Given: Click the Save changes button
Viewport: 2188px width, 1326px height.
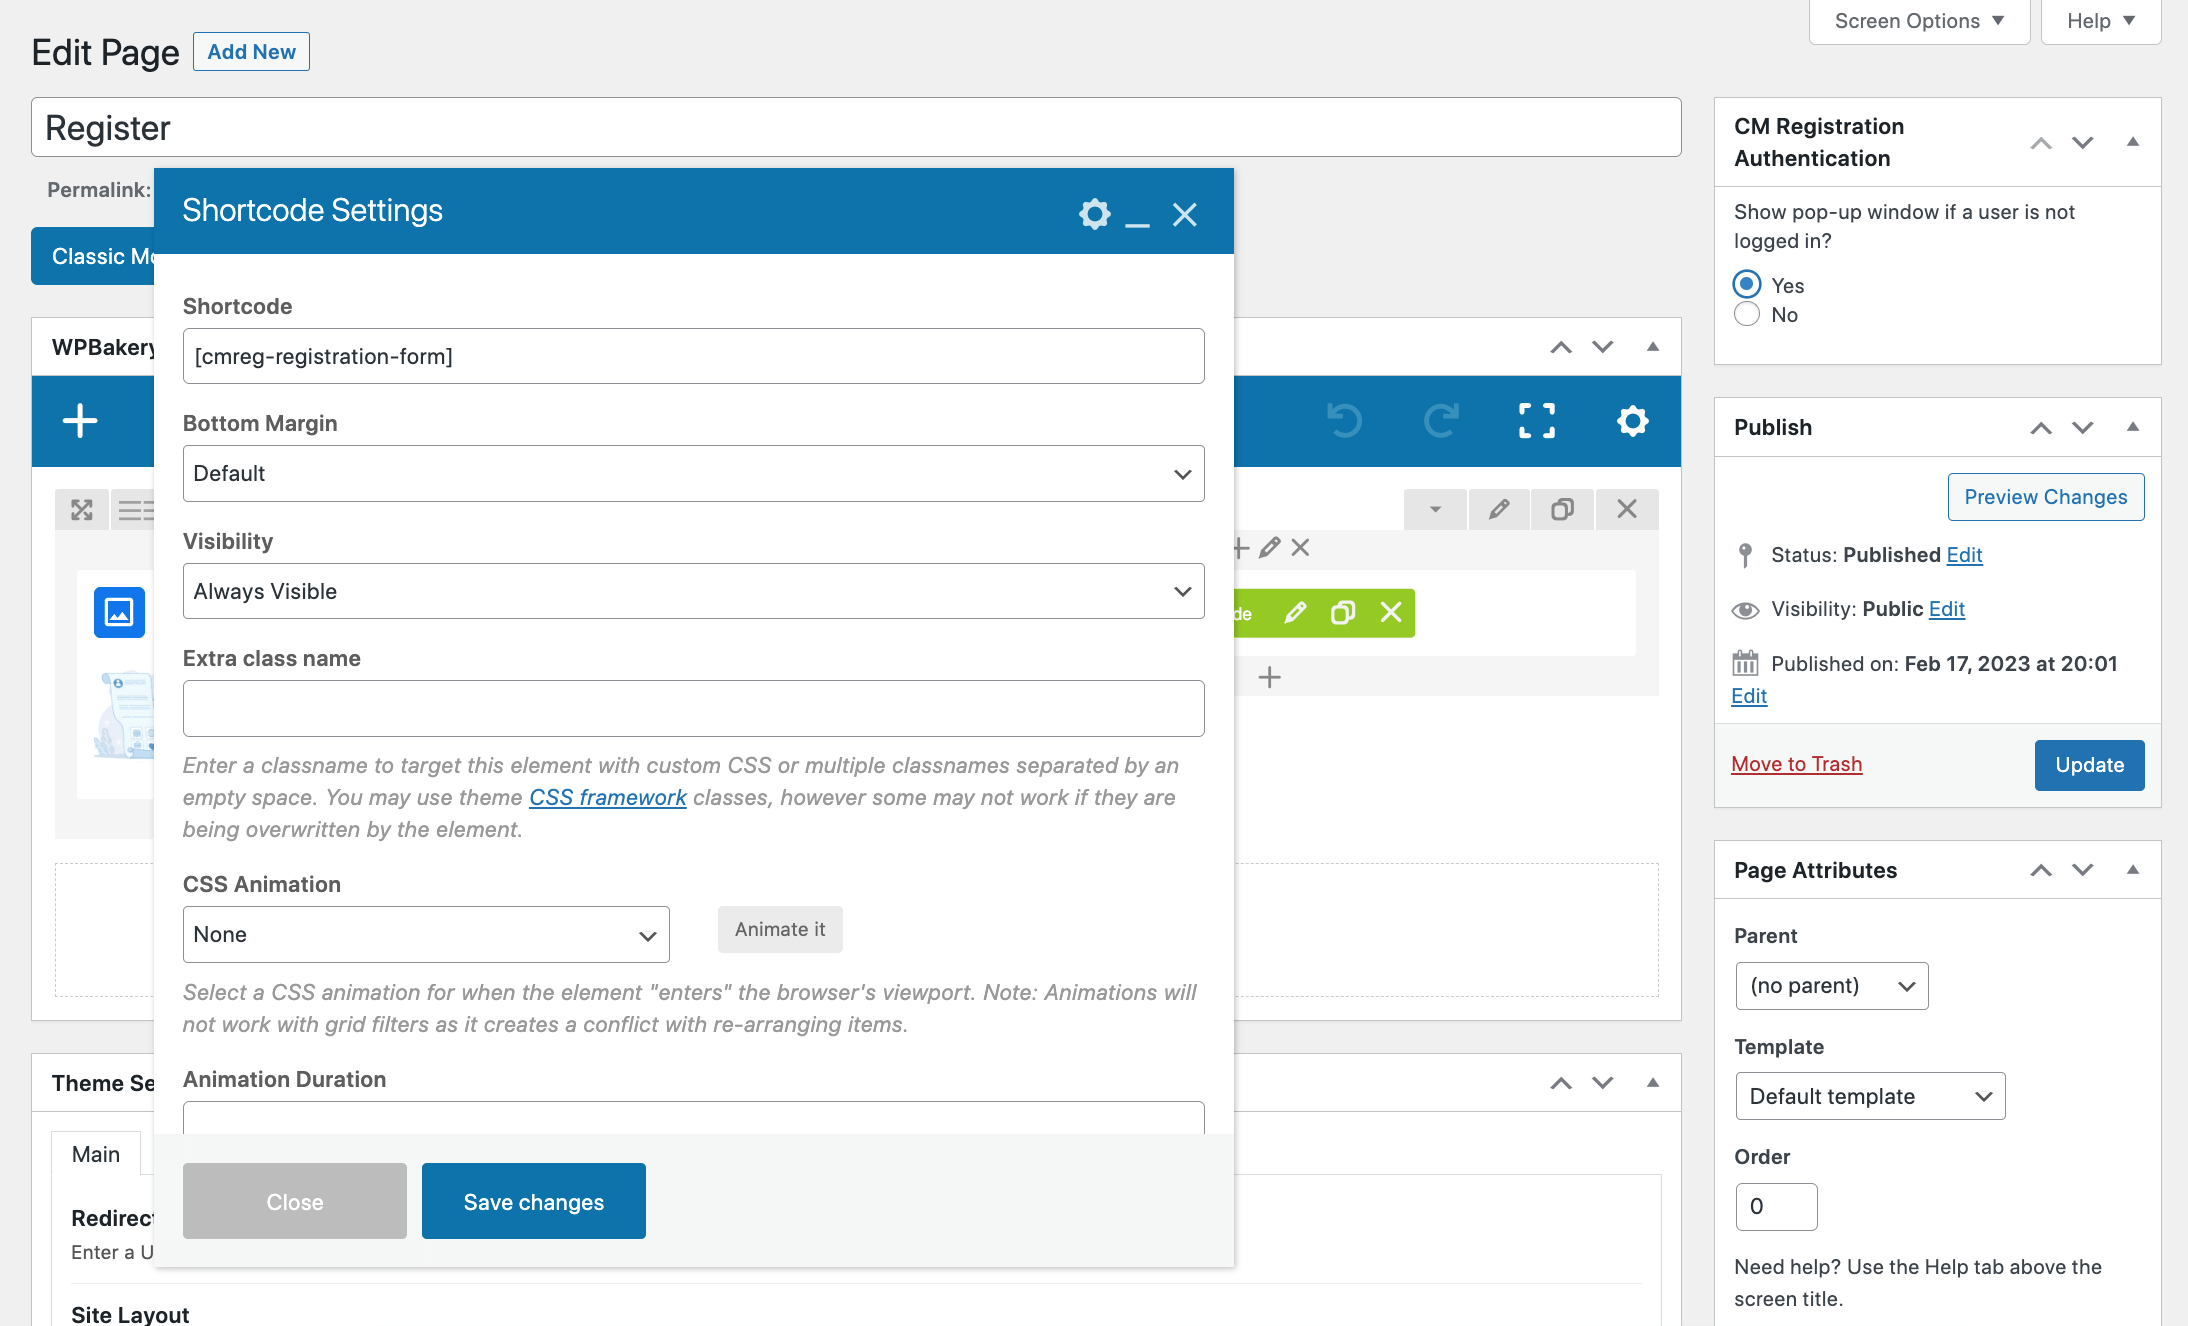Looking at the screenshot, I should click(533, 1199).
